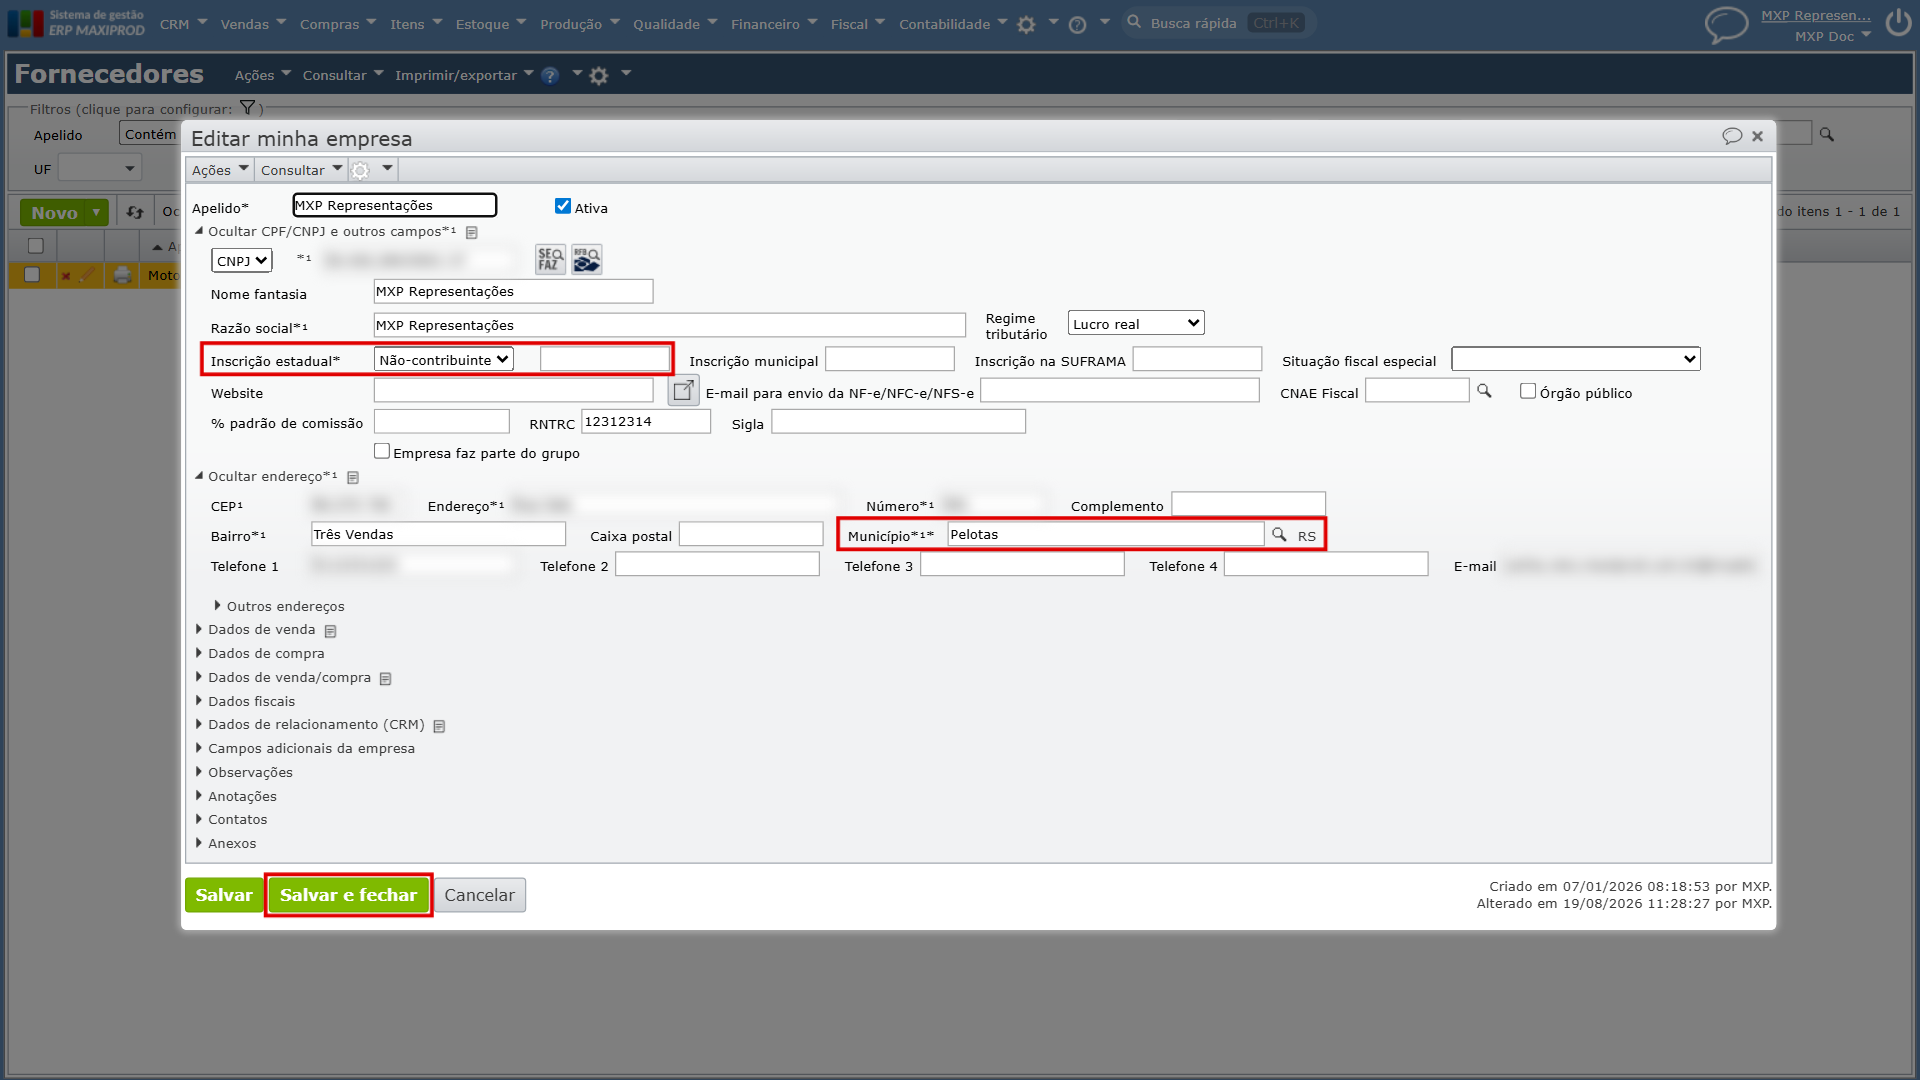Click dialog toolbar gear icon
The image size is (1920, 1080).
(x=361, y=171)
